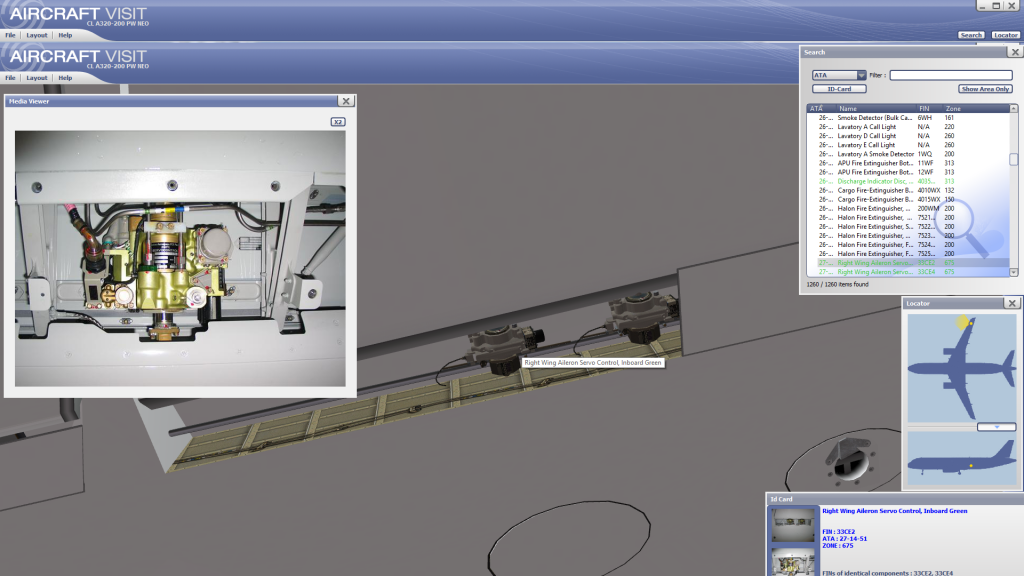Screen dimensions: 1024x576
Task: Click the AIRCRAFT VISIT logo in the top header
Action: coord(78,14)
